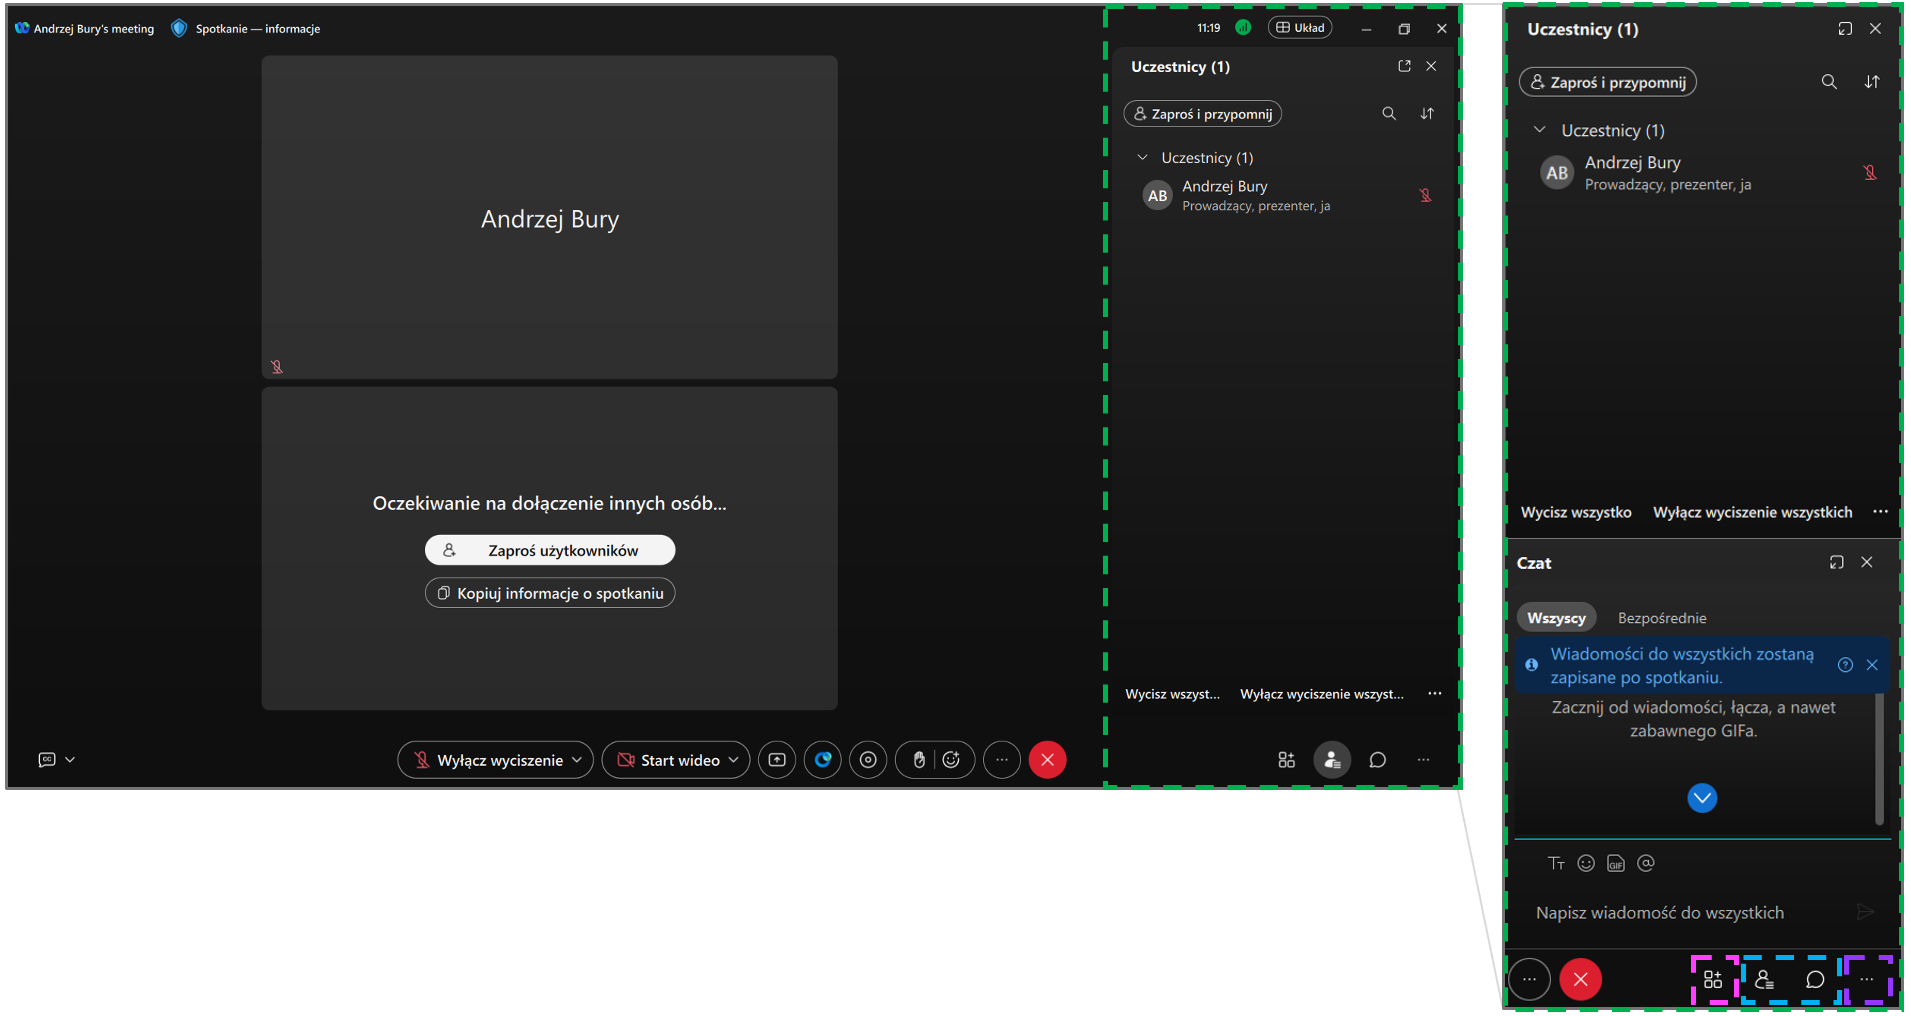The image size is (1911, 1016).
Task: Turn on camera with Start wideo
Action: (668, 760)
